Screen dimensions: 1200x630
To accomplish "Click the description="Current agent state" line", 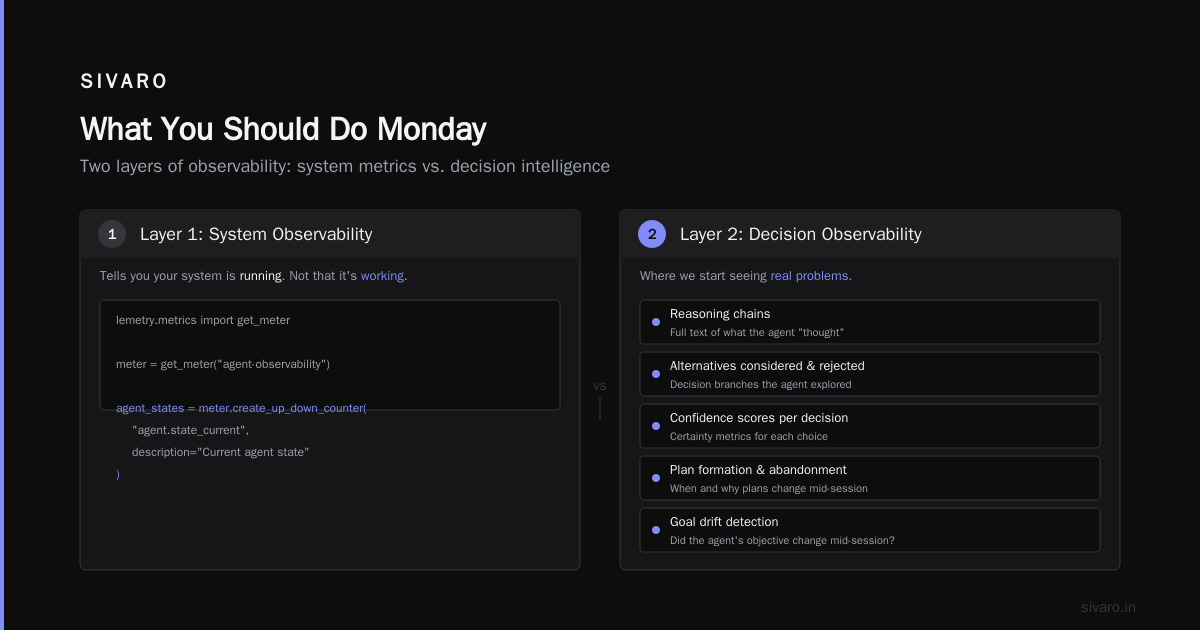I will pos(221,452).
